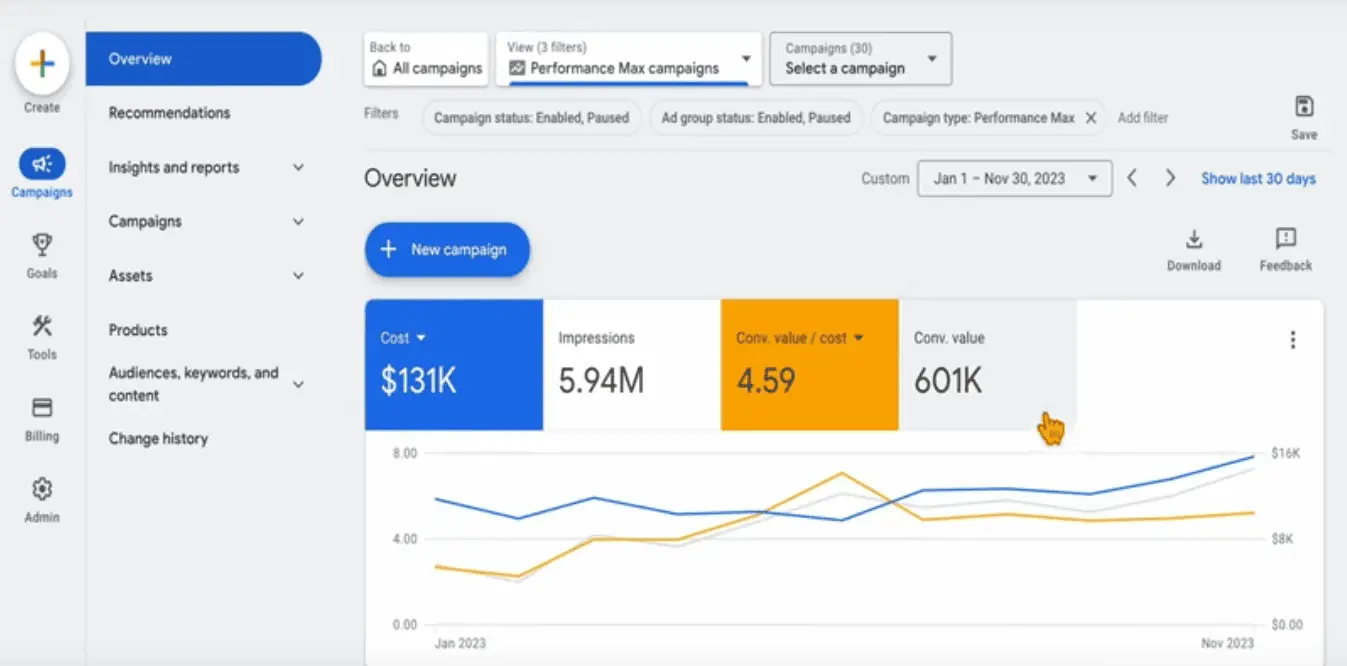Open the chart's three-dot more menu

pyautogui.click(x=1293, y=340)
